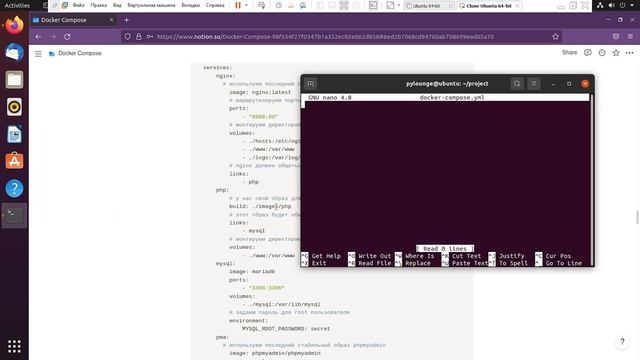Go forward in Firefox
Viewport: 640px width, 360px height.
(53, 36)
